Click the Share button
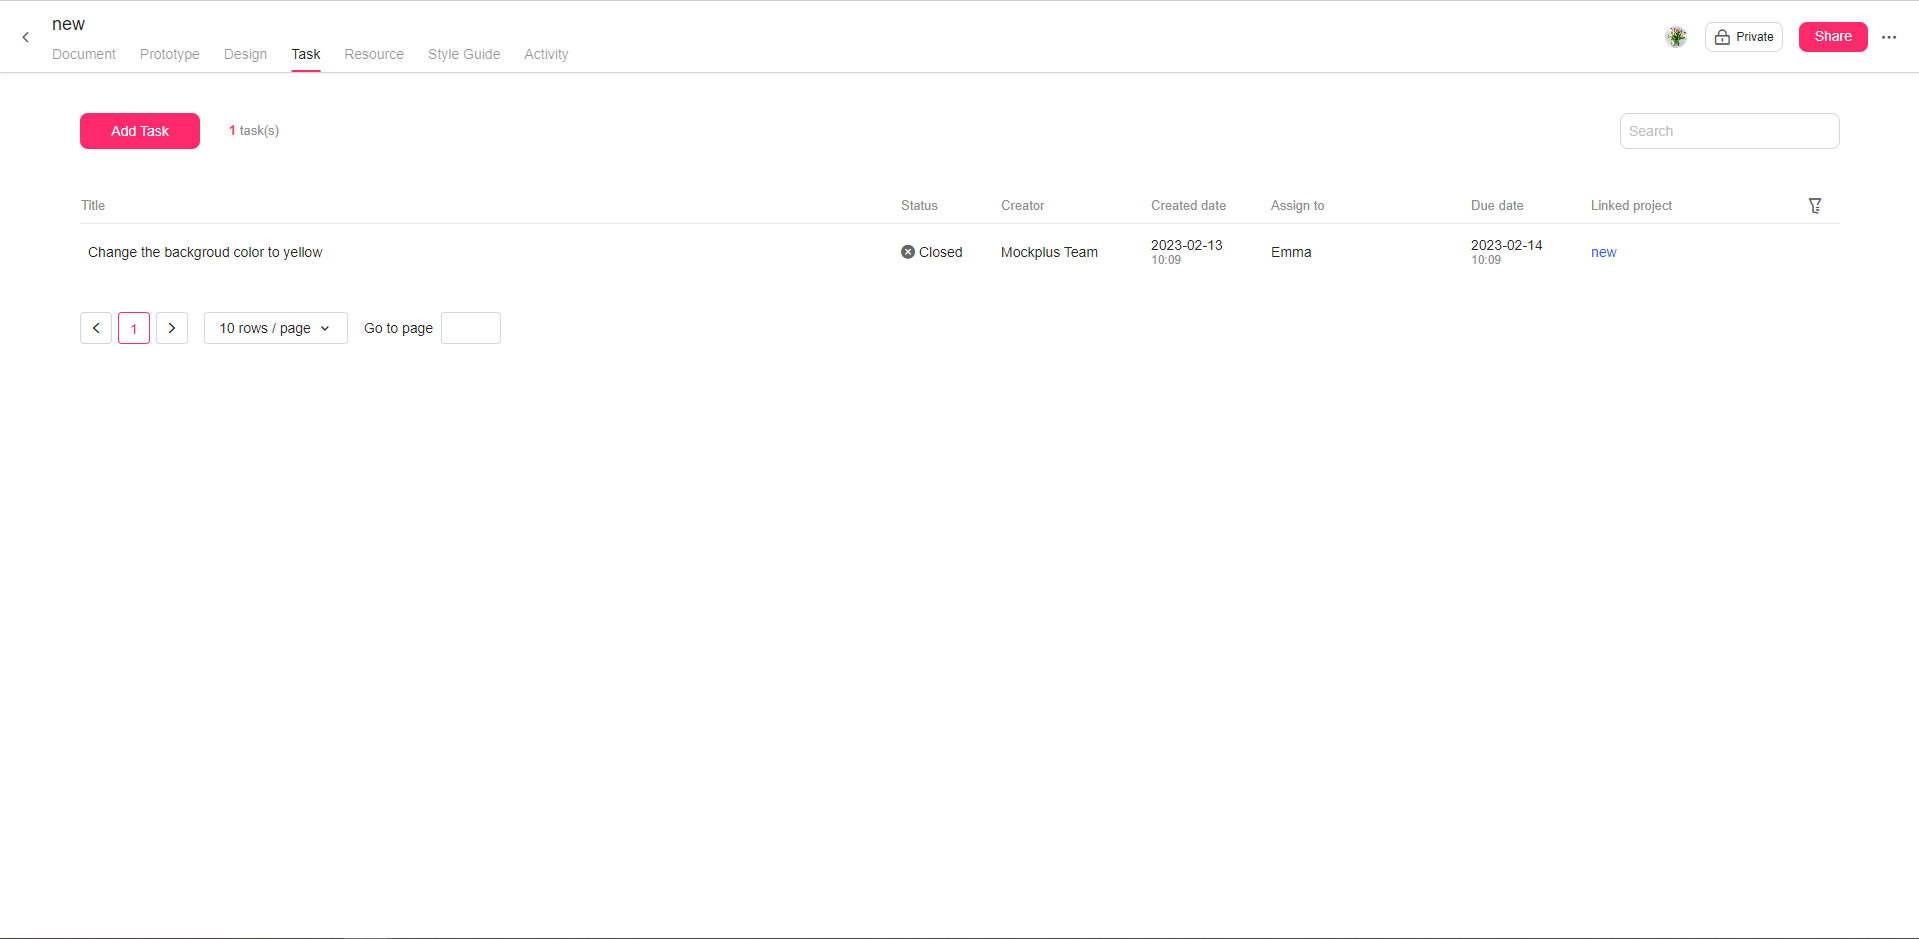Image resolution: width=1919 pixels, height=939 pixels. click(x=1833, y=37)
